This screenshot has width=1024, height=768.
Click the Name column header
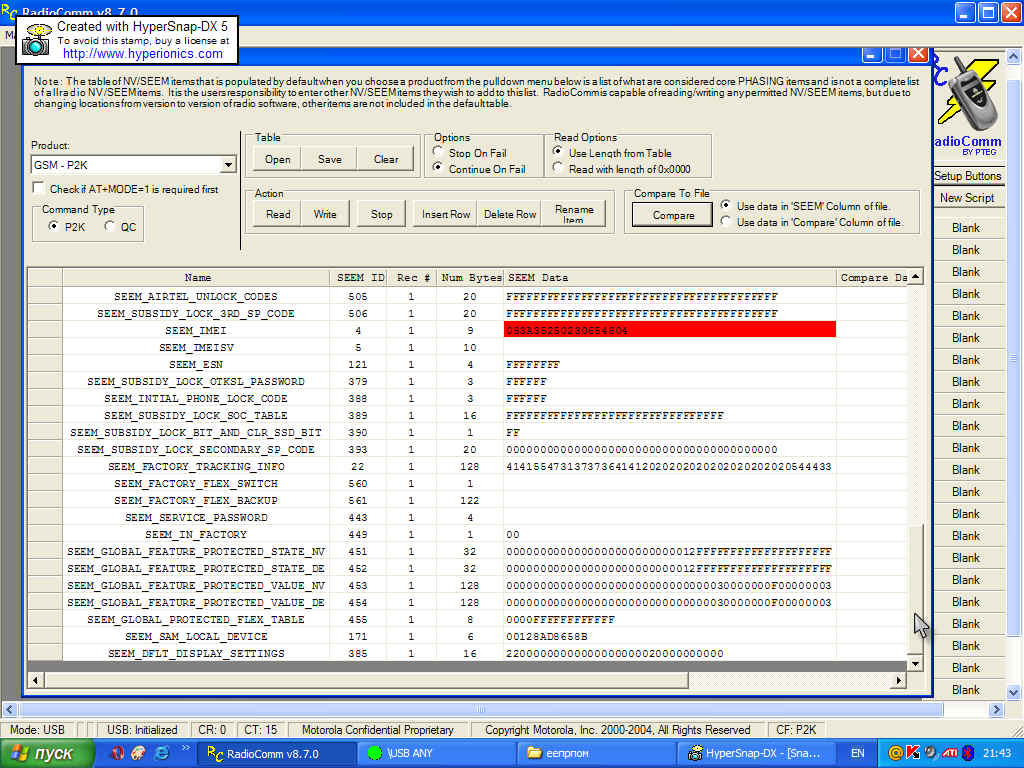coord(197,278)
